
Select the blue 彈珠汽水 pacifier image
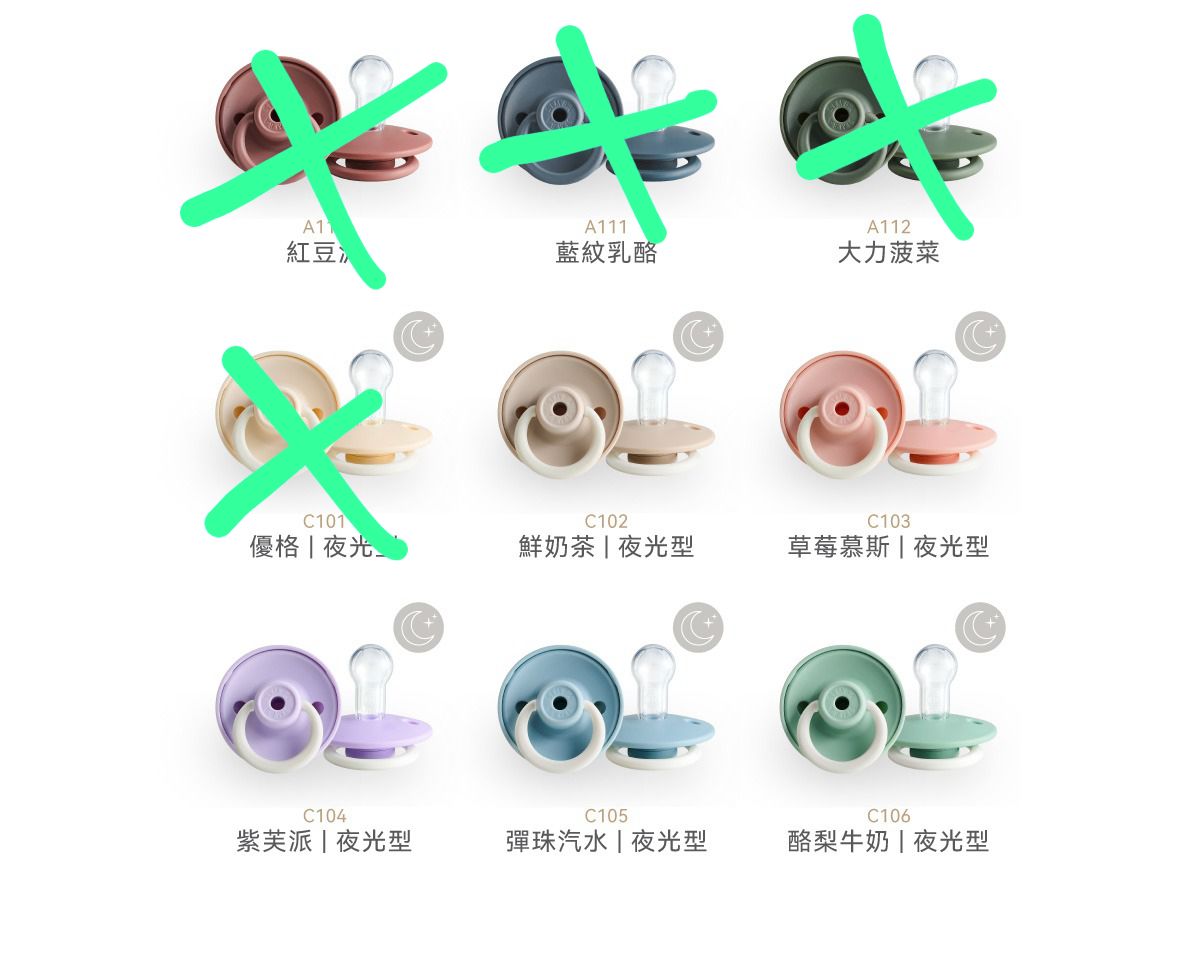(606, 708)
